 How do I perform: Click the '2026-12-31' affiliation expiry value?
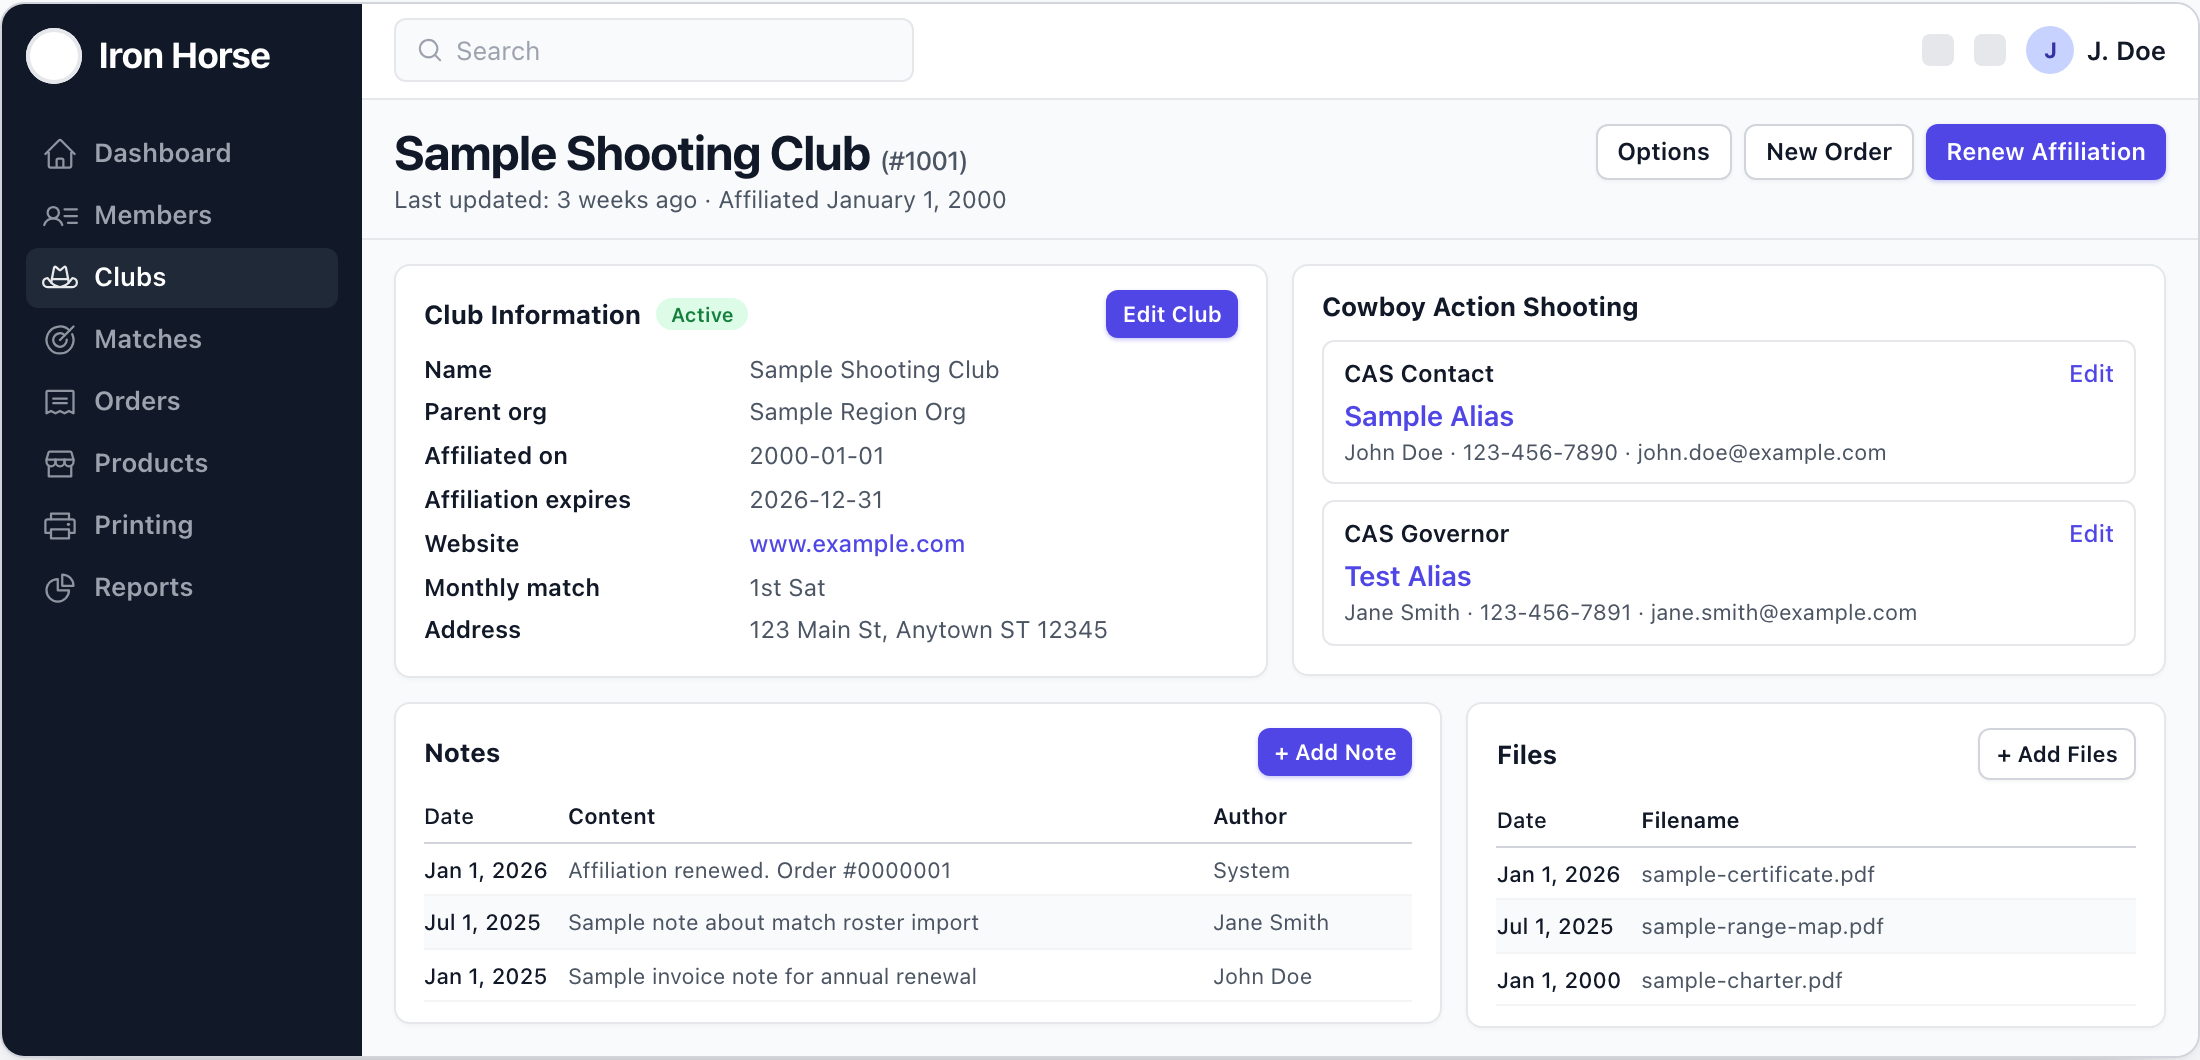pyautogui.click(x=816, y=499)
